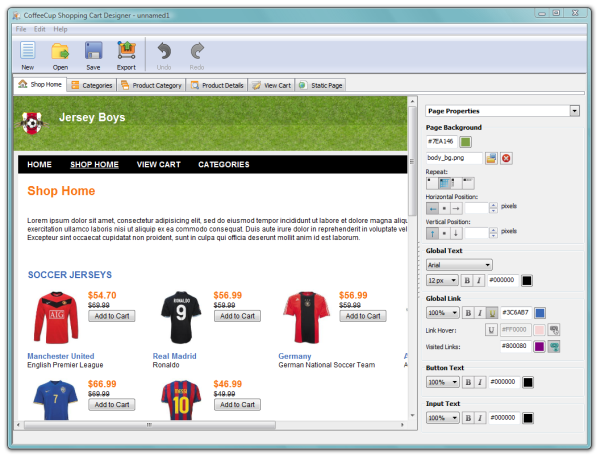Browse for background image file icon
The width and height of the screenshot is (600, 456).
coord(491,158)
